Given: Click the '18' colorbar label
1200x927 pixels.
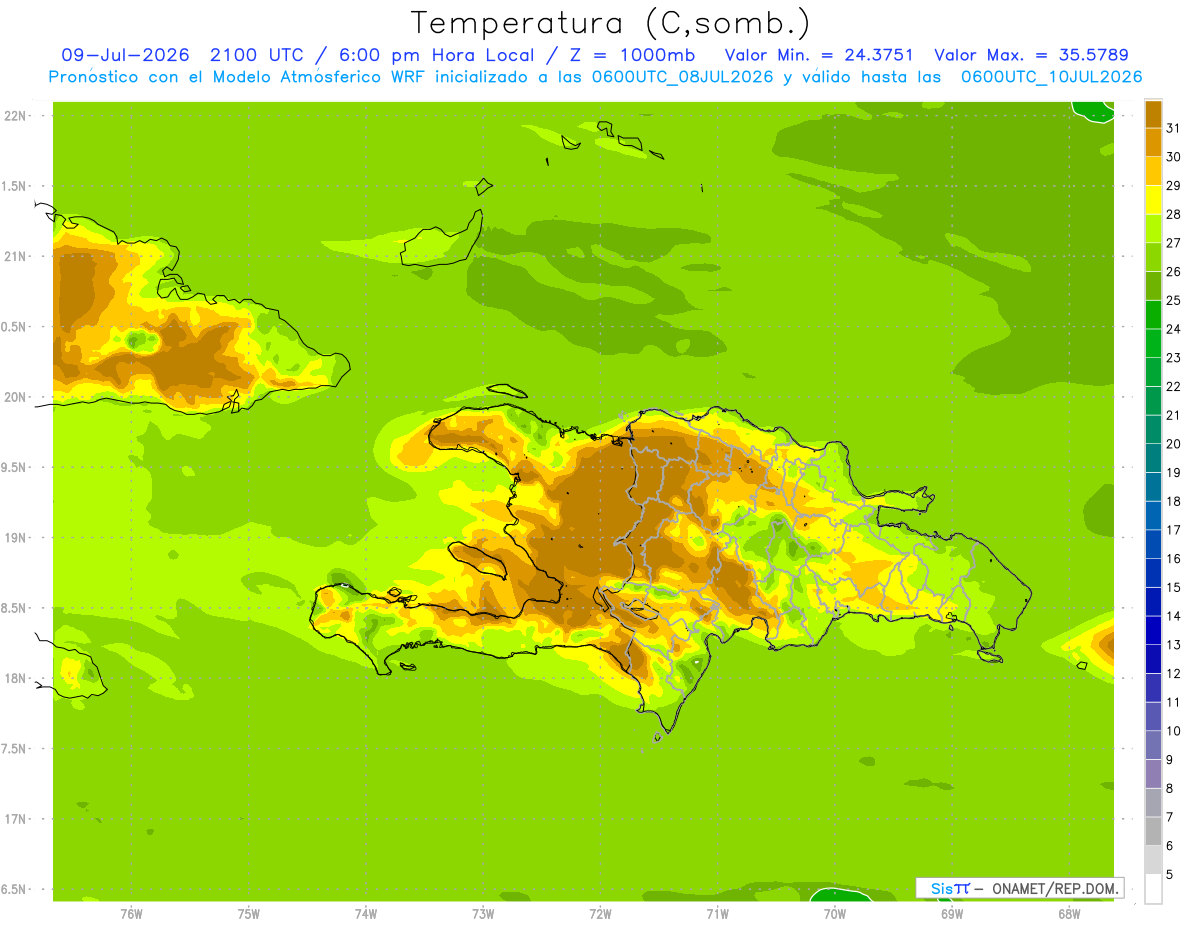Looking at the screenshot, I should coord(1174,501).
